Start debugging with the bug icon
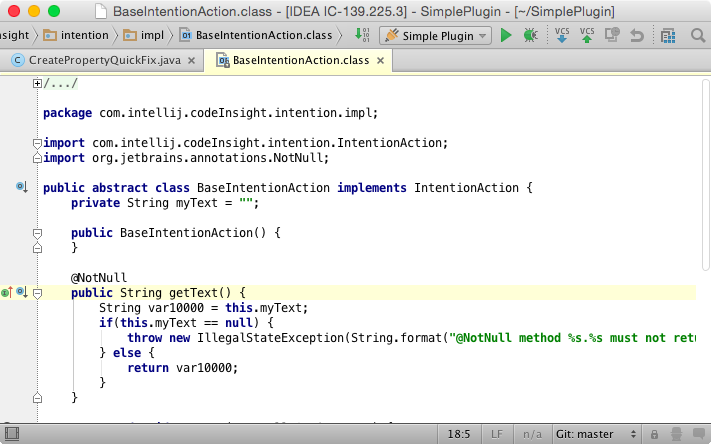711x444 pixels. click(530, 35)
